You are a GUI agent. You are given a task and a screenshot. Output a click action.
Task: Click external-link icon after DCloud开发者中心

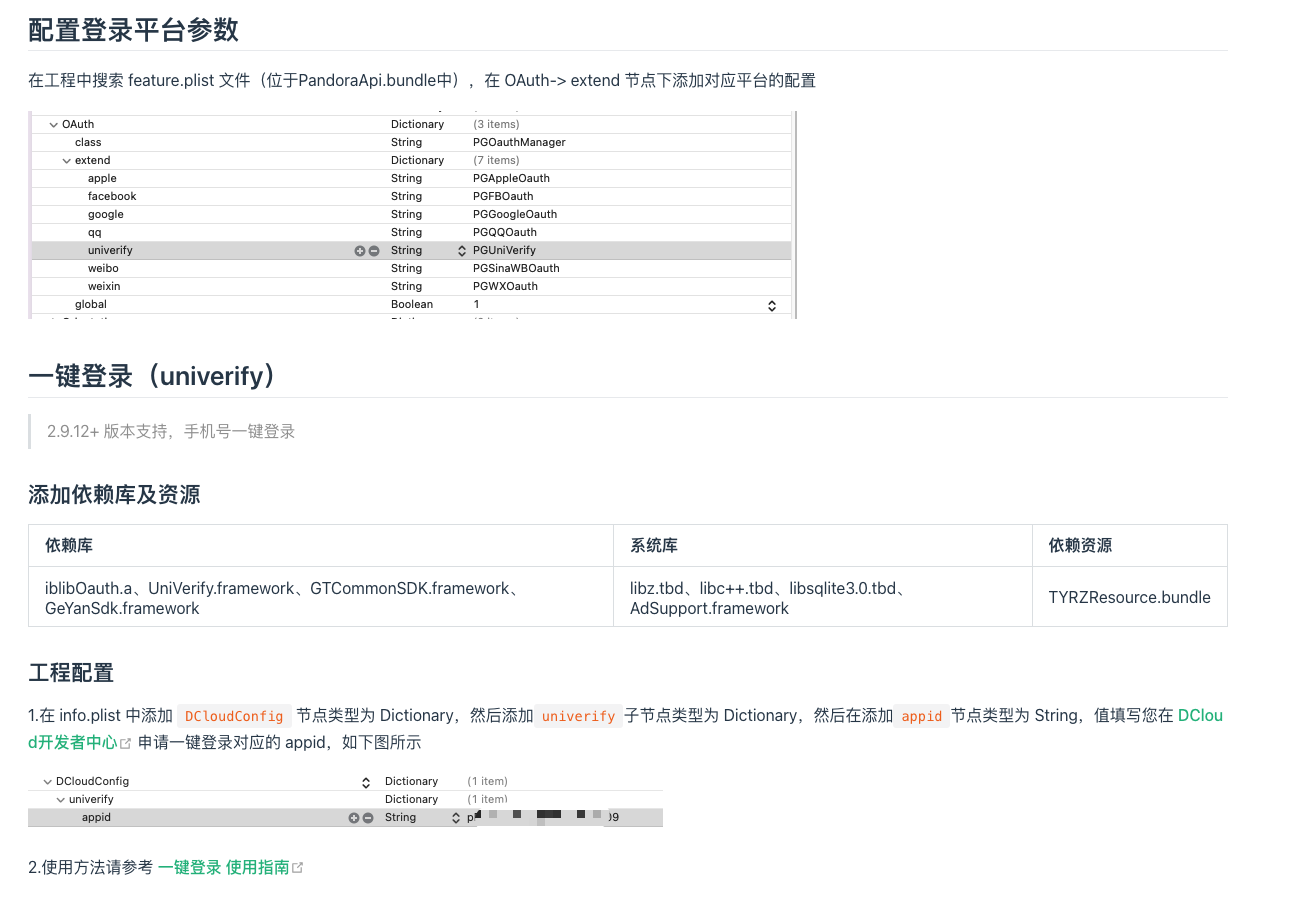coord(126,744)
